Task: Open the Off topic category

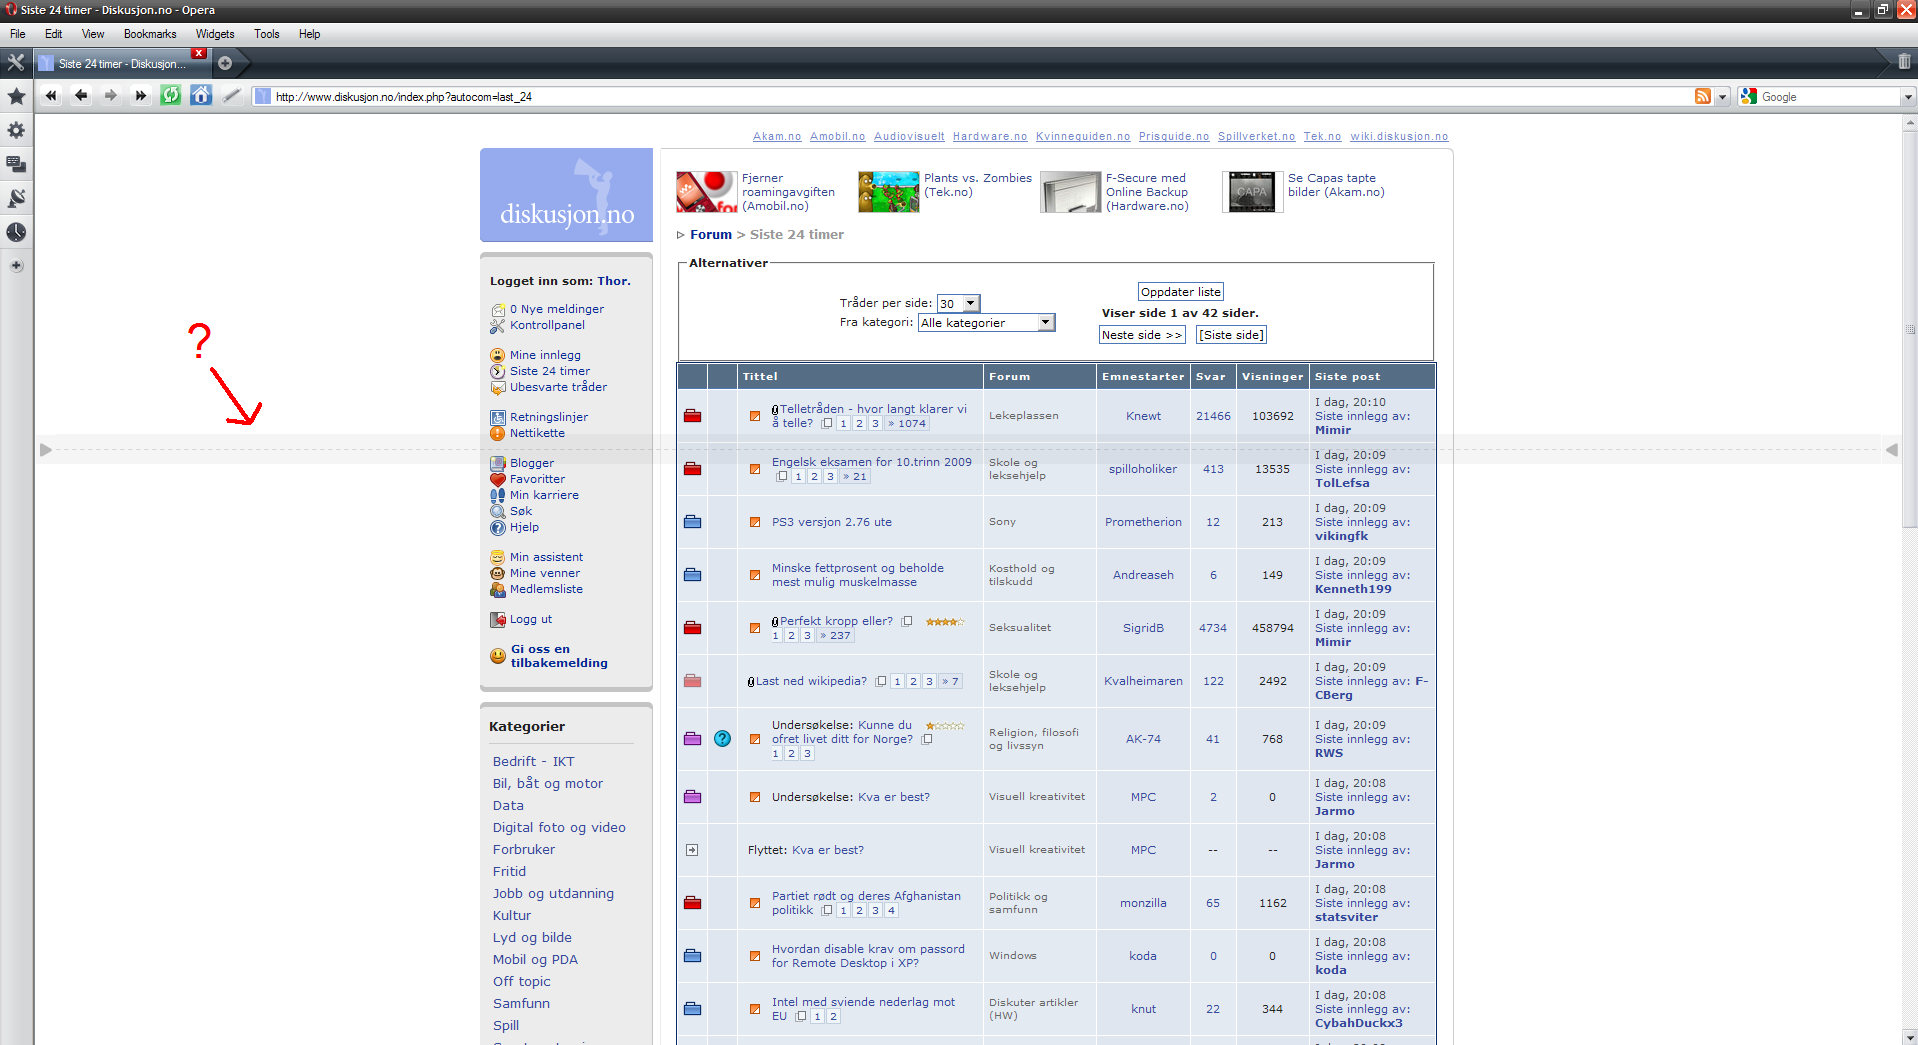Action: [522, 982]
